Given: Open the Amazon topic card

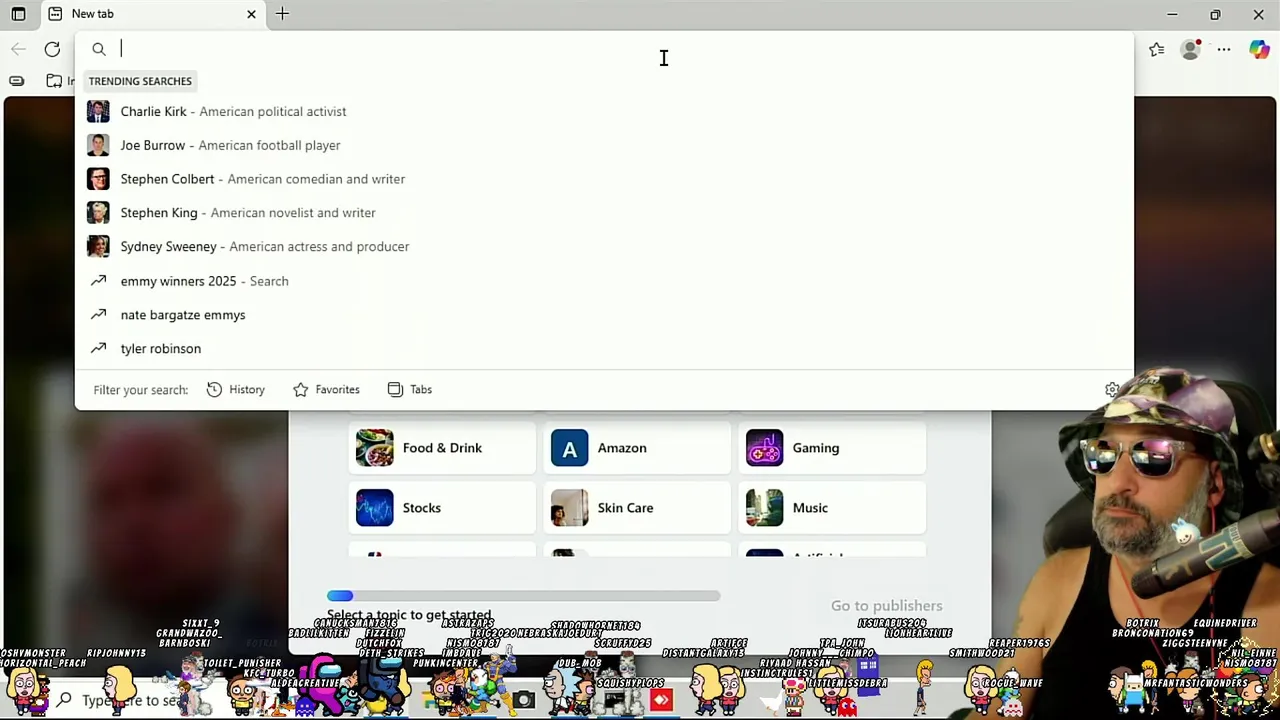Looking at the screenshot, I should point(638,448).
